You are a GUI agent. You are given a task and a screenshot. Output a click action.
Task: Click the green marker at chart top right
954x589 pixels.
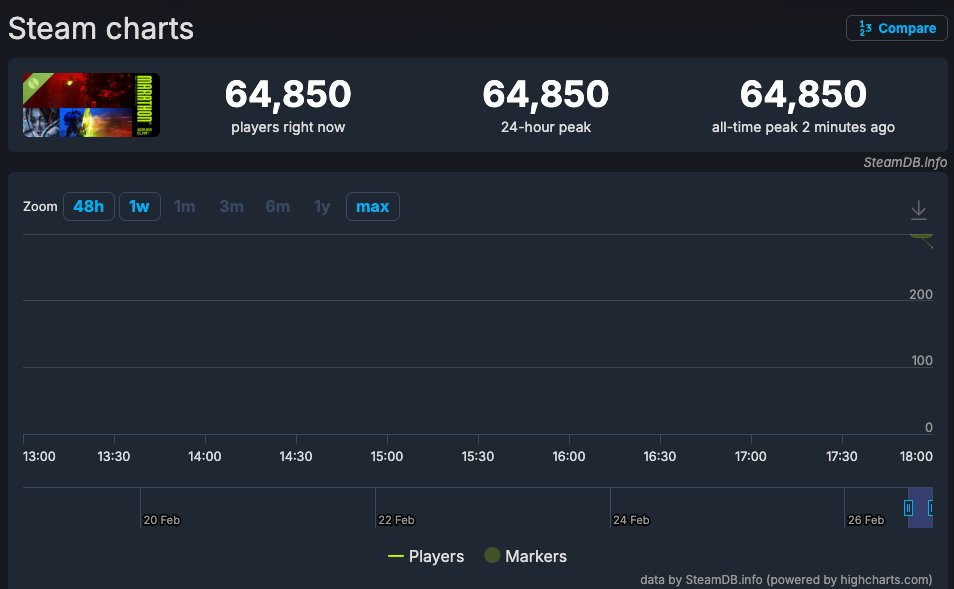point(922,236)
